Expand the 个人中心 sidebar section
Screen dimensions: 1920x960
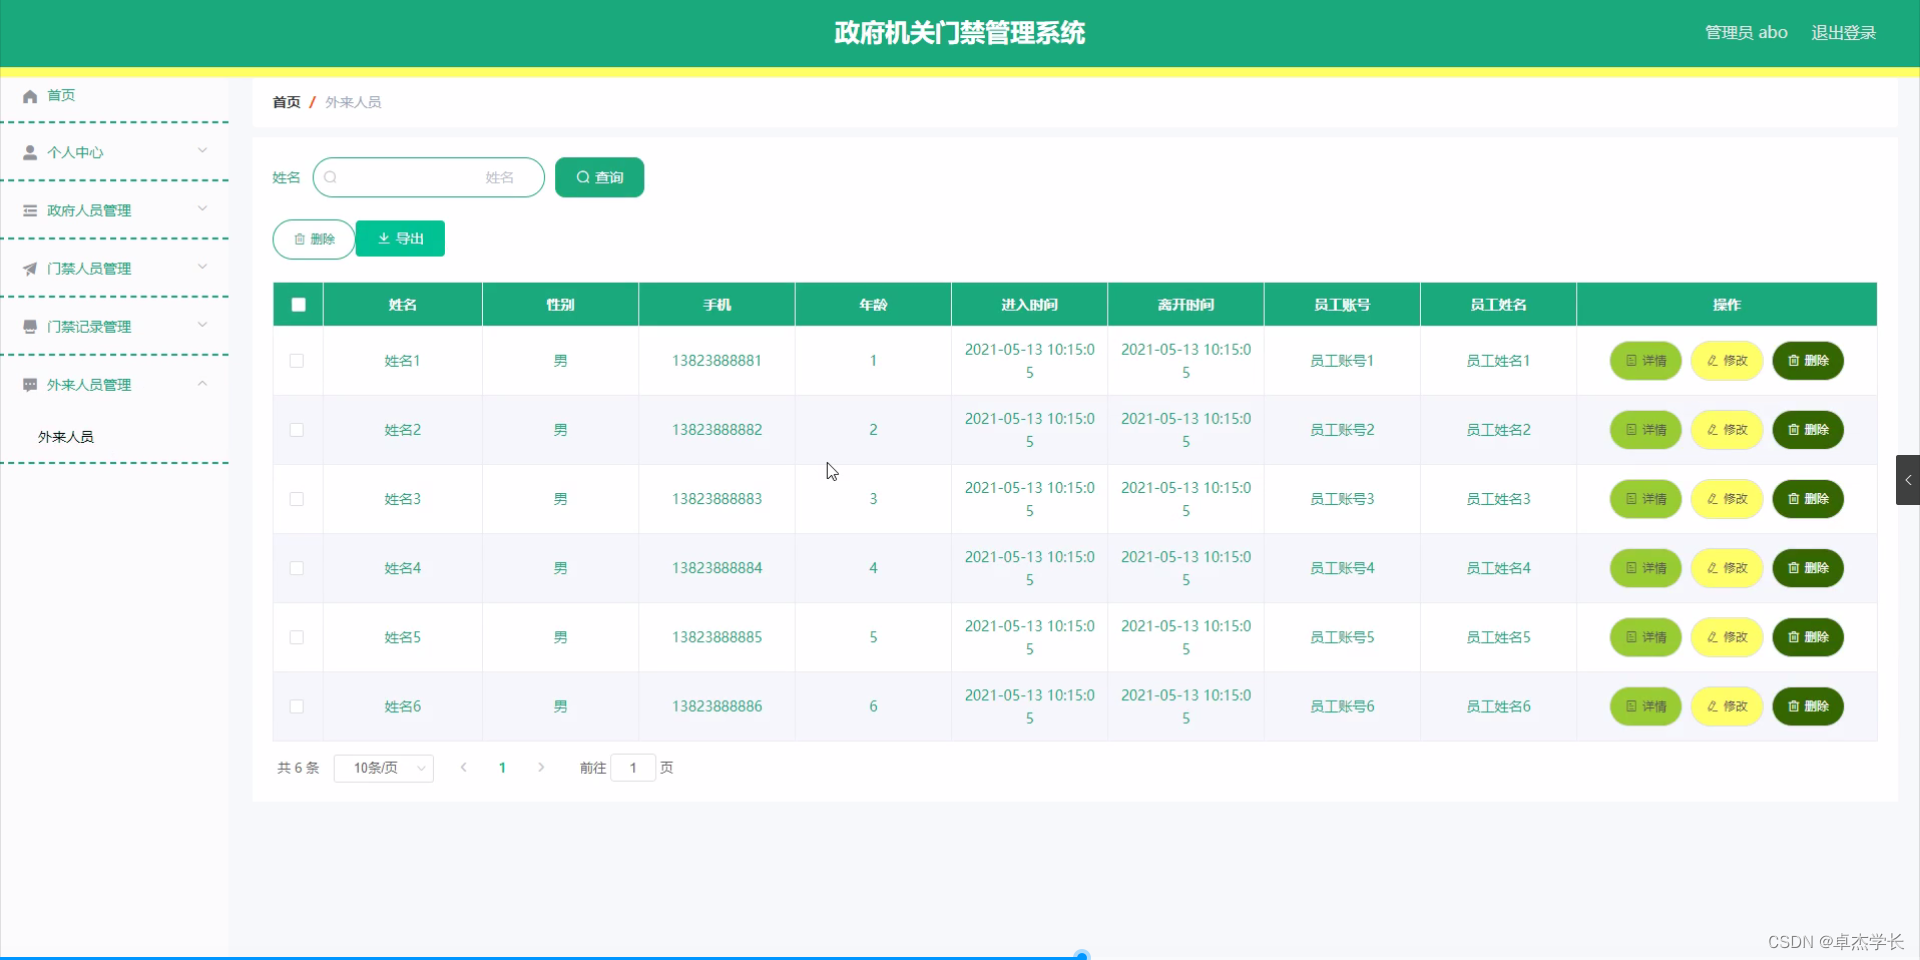pyautogui.click(x=203, y=150)
